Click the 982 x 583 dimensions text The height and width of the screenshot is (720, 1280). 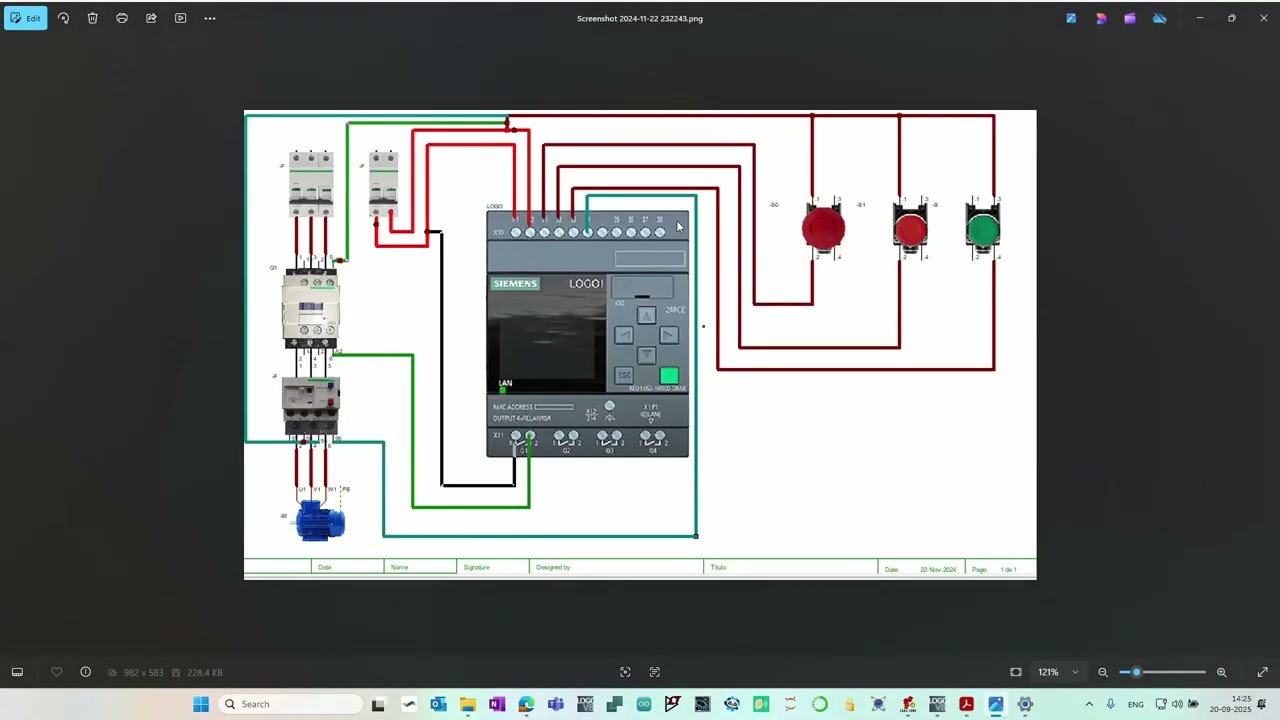tap(143, 673)
